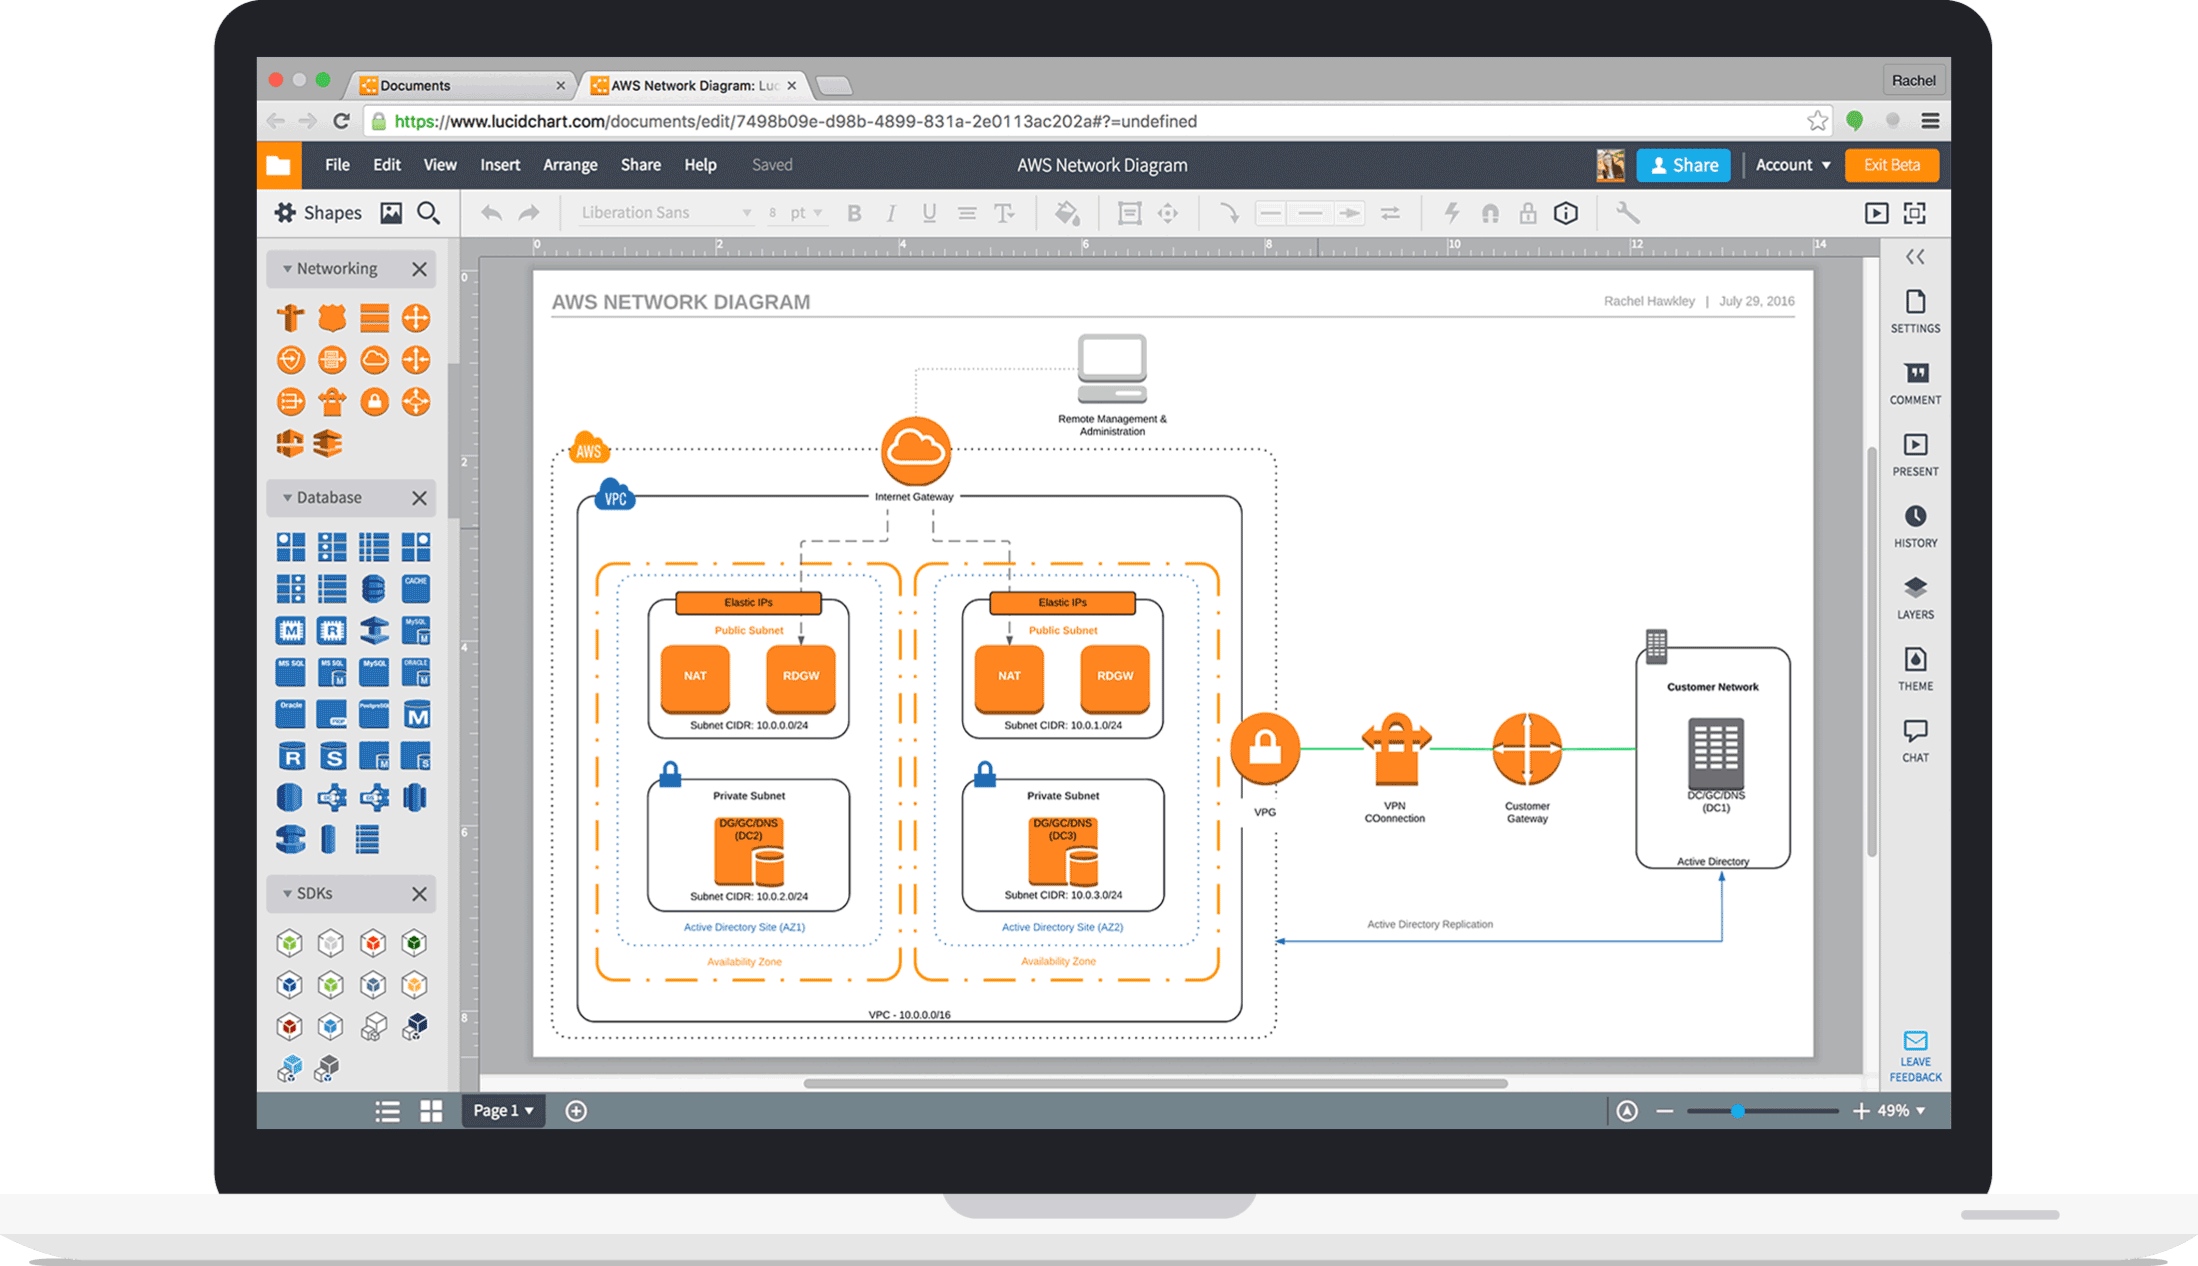Screen dimensions: 2198x1266
Task: Apply bold formatting
Action: (854, 212)
